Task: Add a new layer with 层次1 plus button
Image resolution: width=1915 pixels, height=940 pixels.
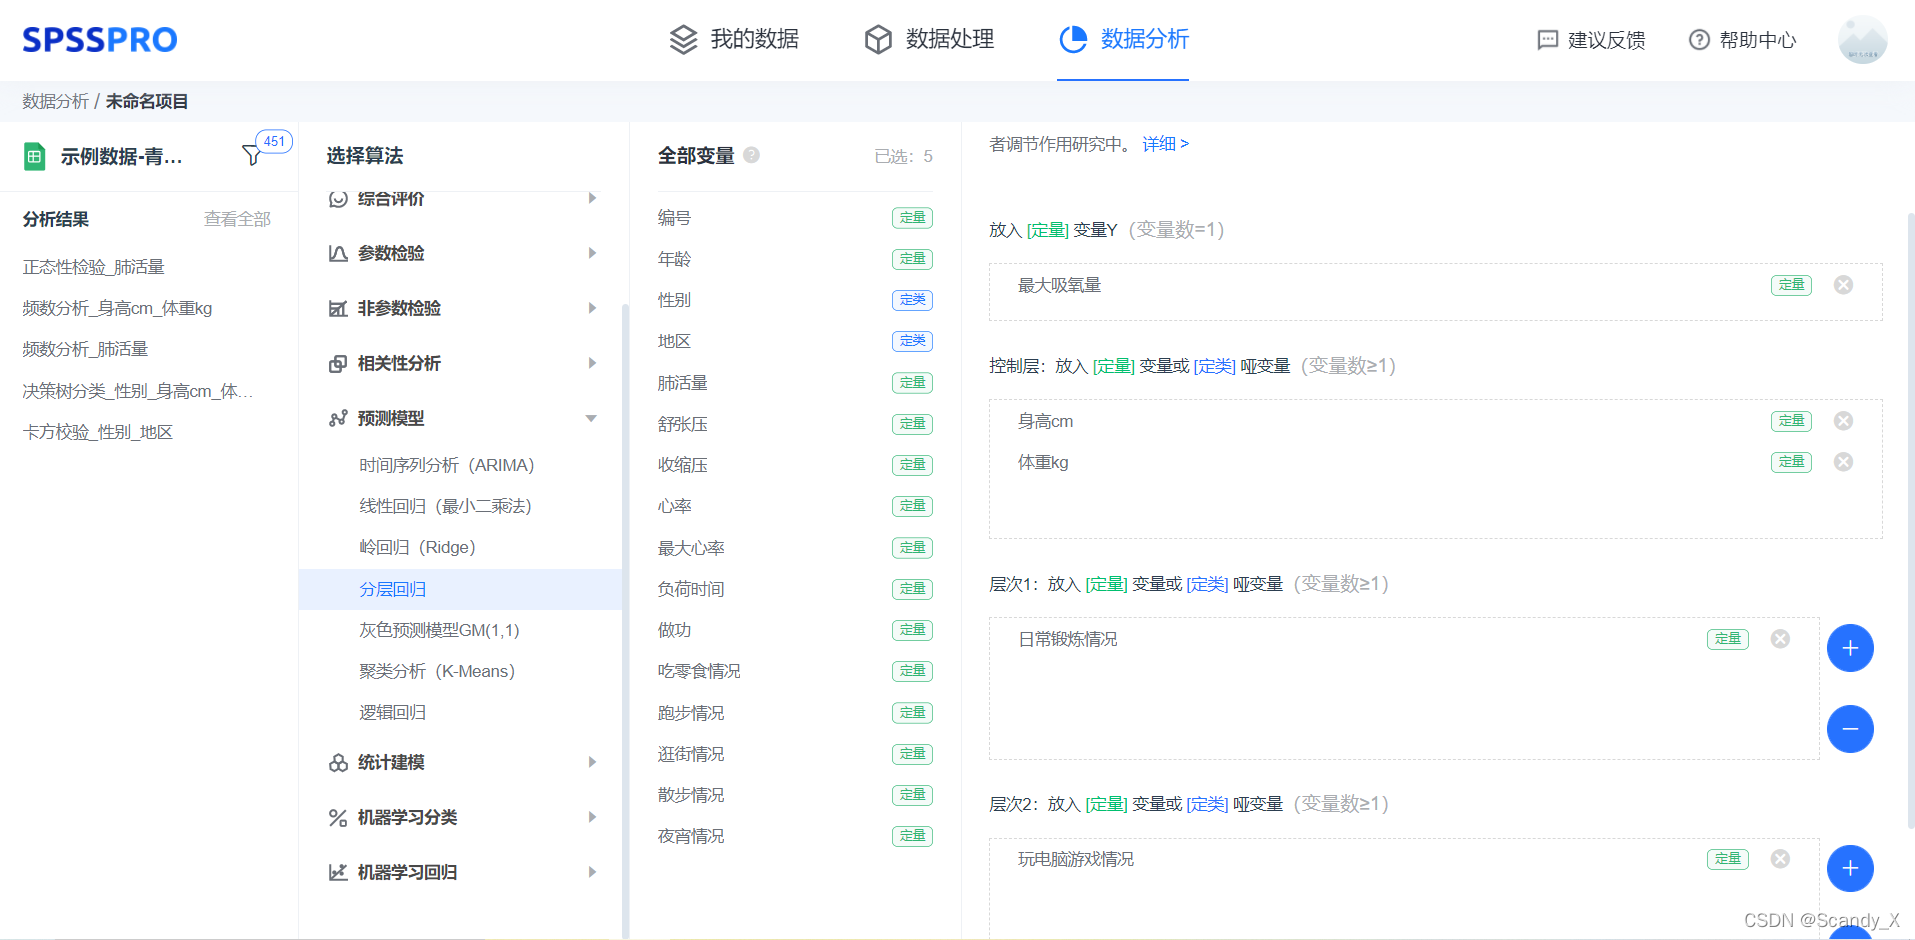Action: coord(1850,648)
